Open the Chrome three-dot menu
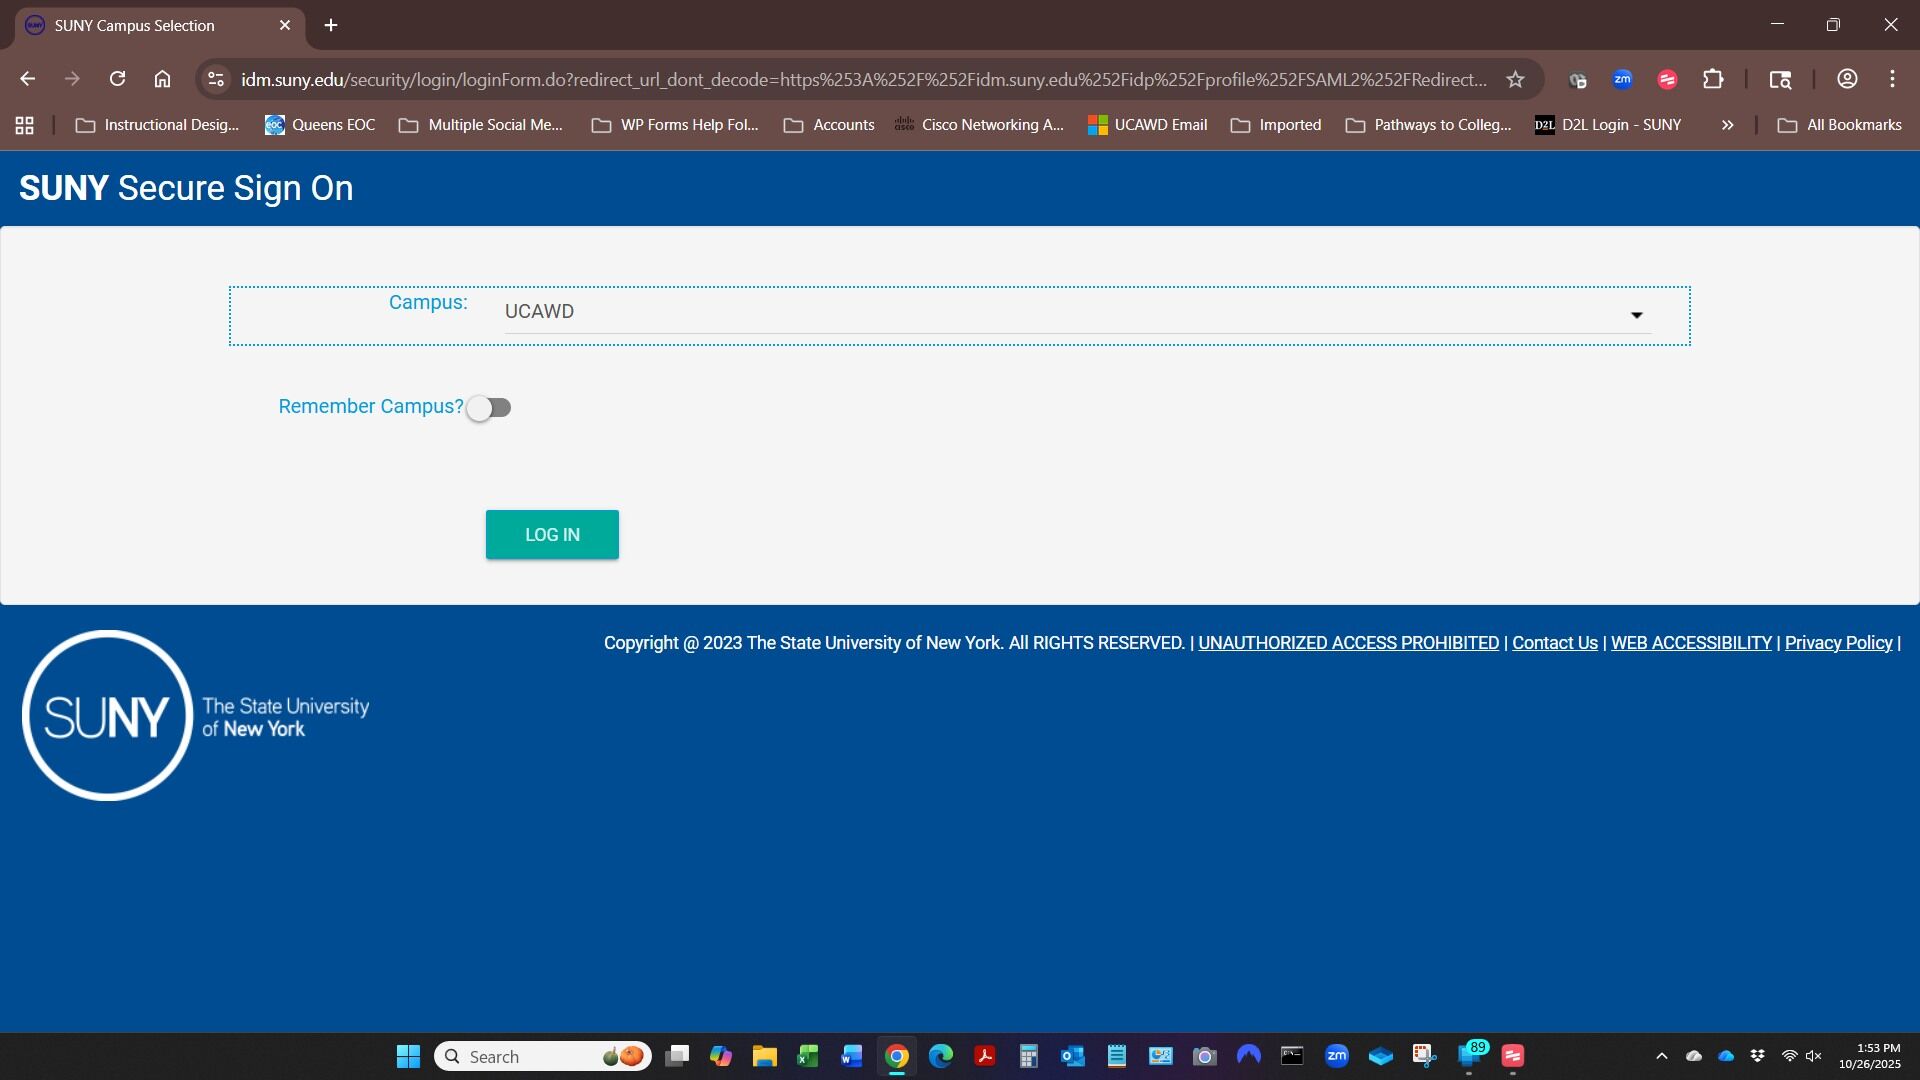This screenshot has width=1920, height=1080. click(x=1892, y=79)
